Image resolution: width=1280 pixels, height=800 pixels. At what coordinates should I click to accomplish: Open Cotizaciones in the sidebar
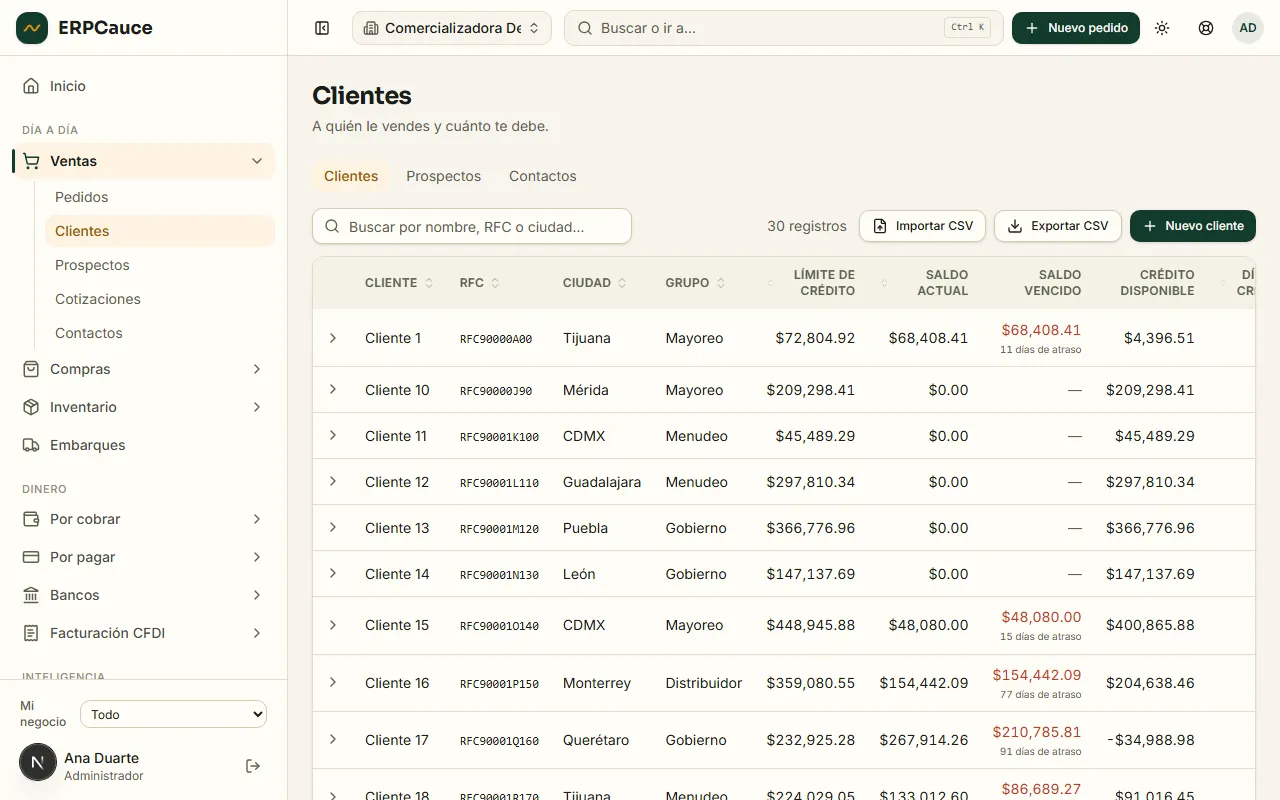160,299
